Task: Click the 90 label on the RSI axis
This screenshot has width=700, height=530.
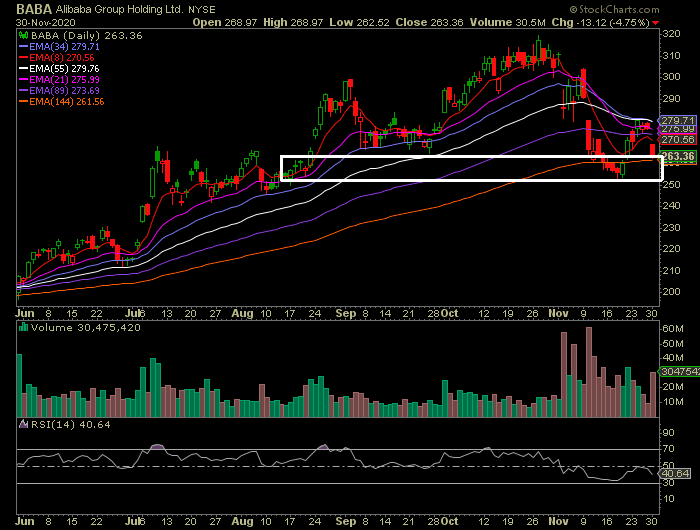Action: pyautogui.click(x=668, y=433)
